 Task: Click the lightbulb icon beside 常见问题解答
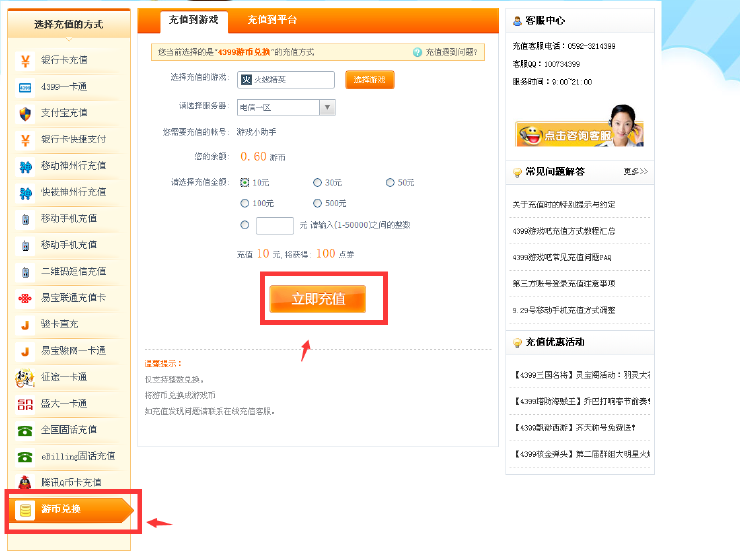pyautogui.click(x=517, y=172)
